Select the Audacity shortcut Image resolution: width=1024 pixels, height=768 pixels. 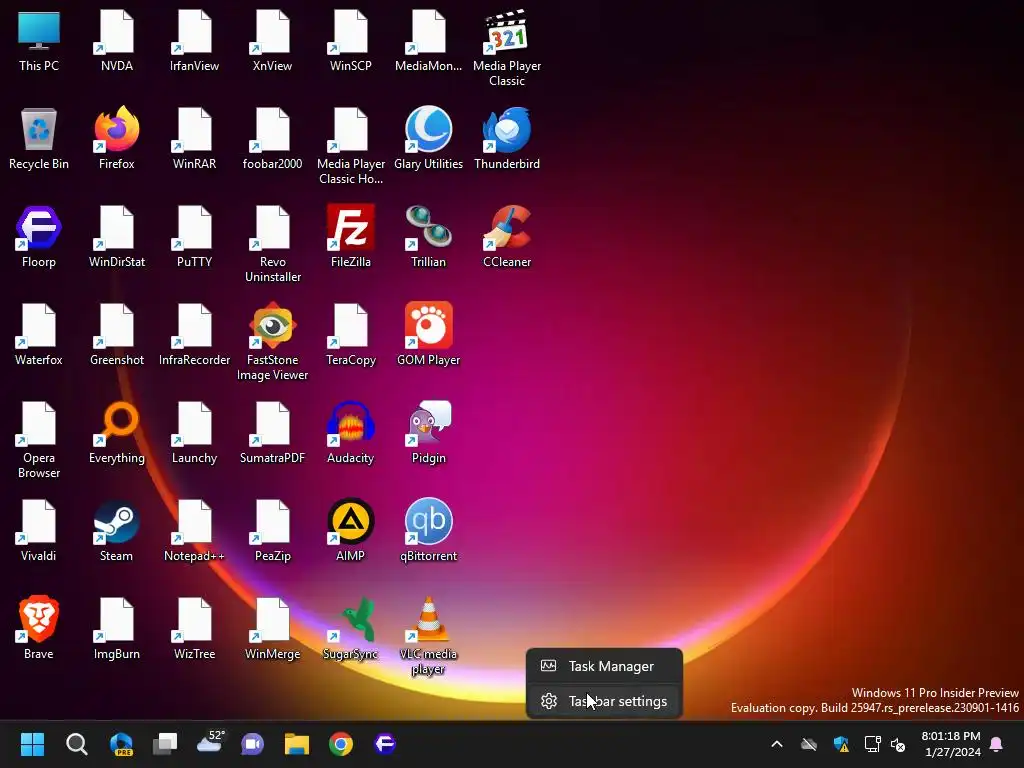pos(351,432)
